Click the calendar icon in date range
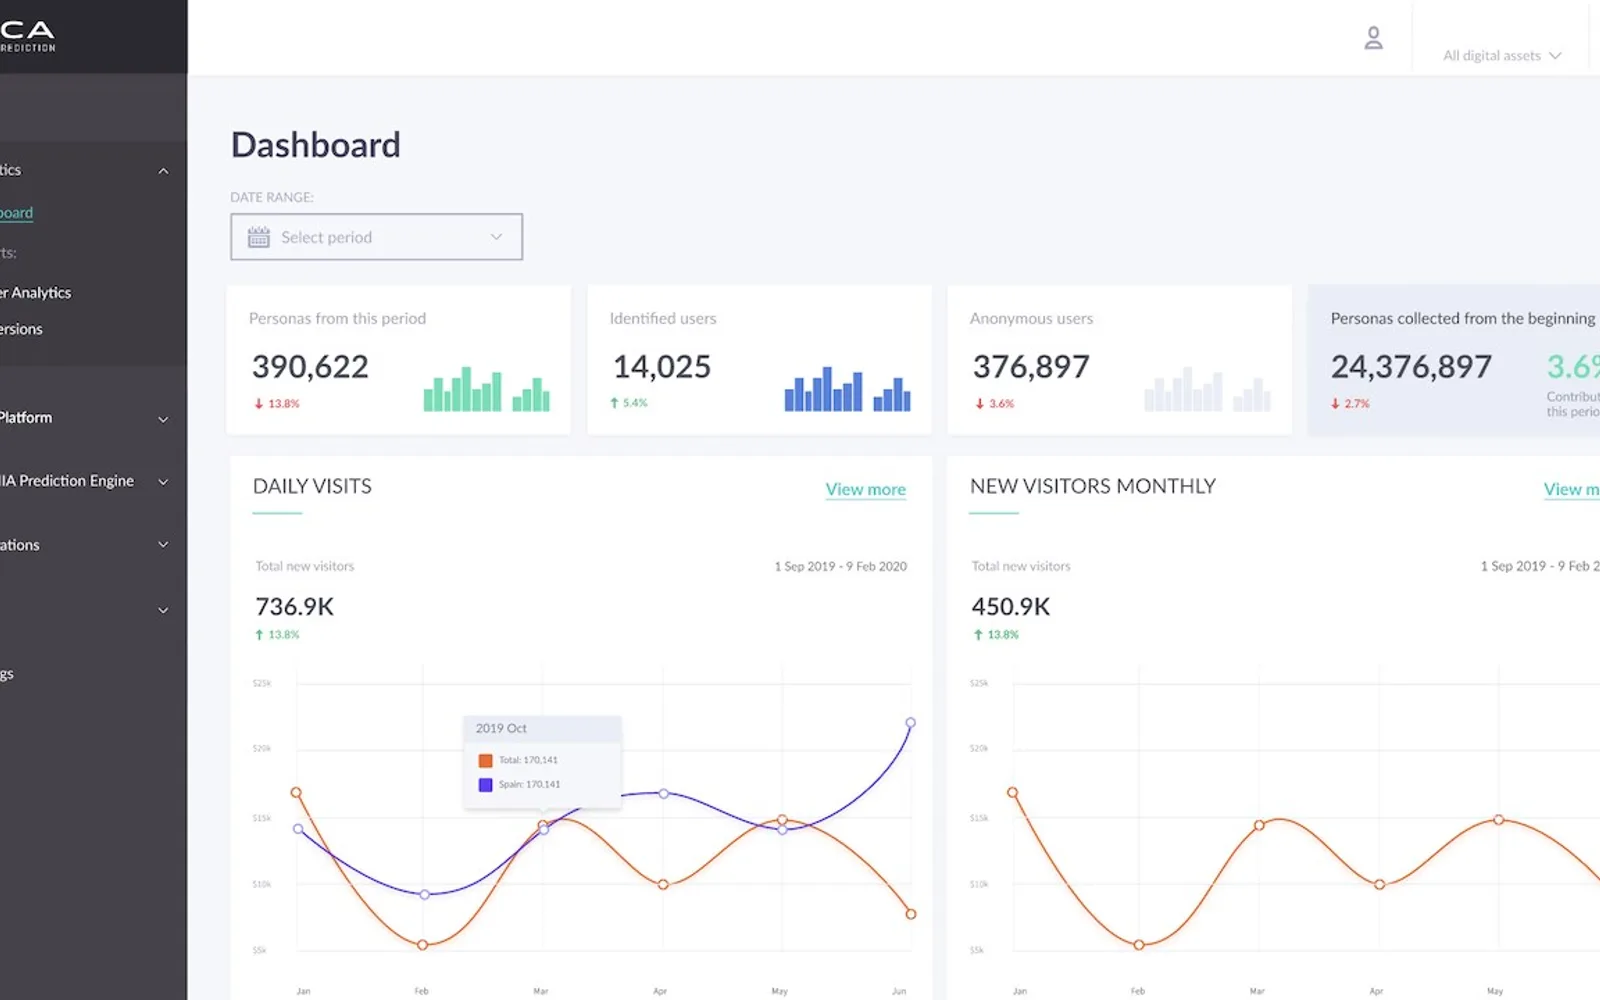 (x=259, y=237)
